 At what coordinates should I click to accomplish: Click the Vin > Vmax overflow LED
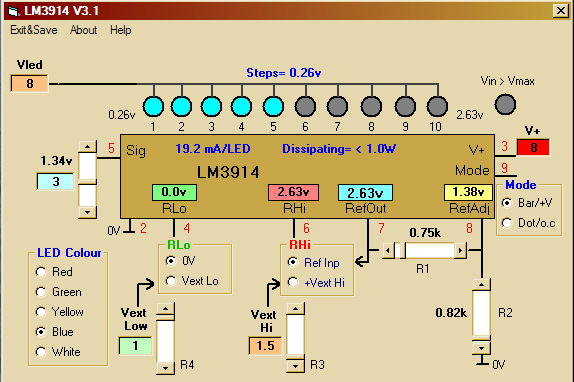click(x=505, y=104)
